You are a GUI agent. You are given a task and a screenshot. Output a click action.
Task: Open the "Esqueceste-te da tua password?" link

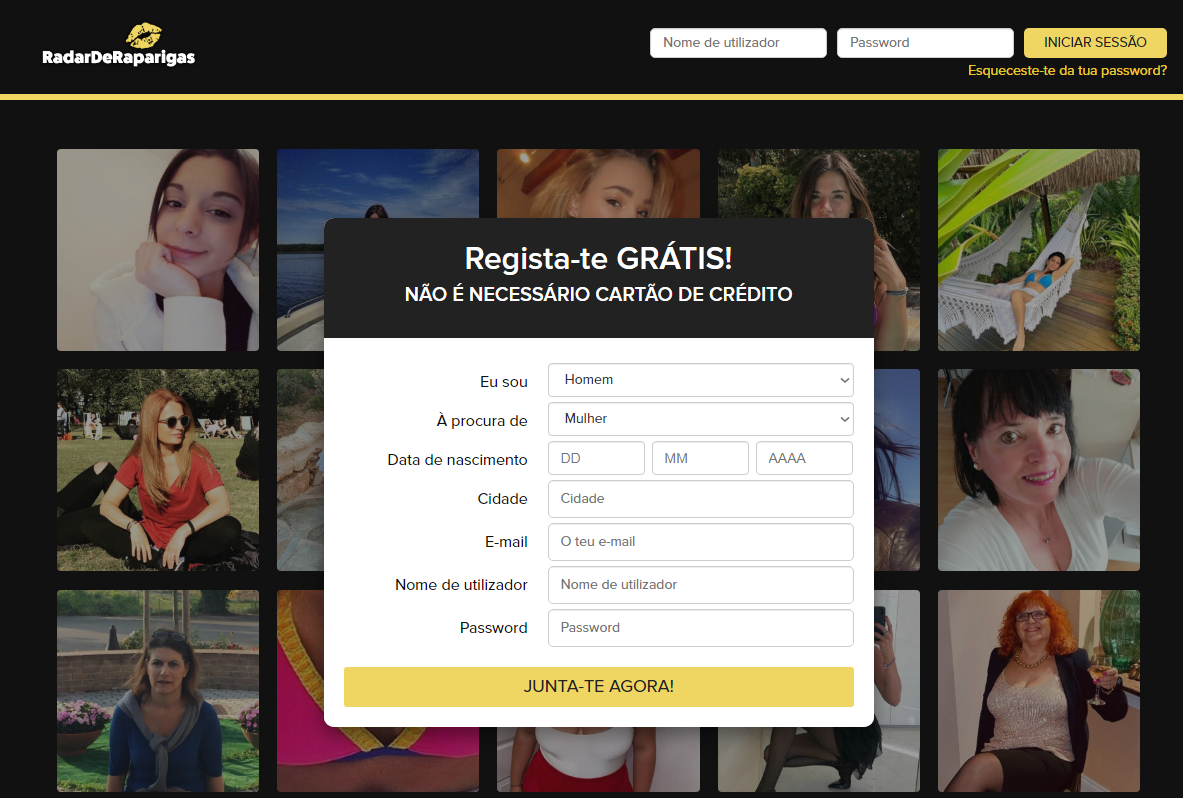tap(1067, 70)
